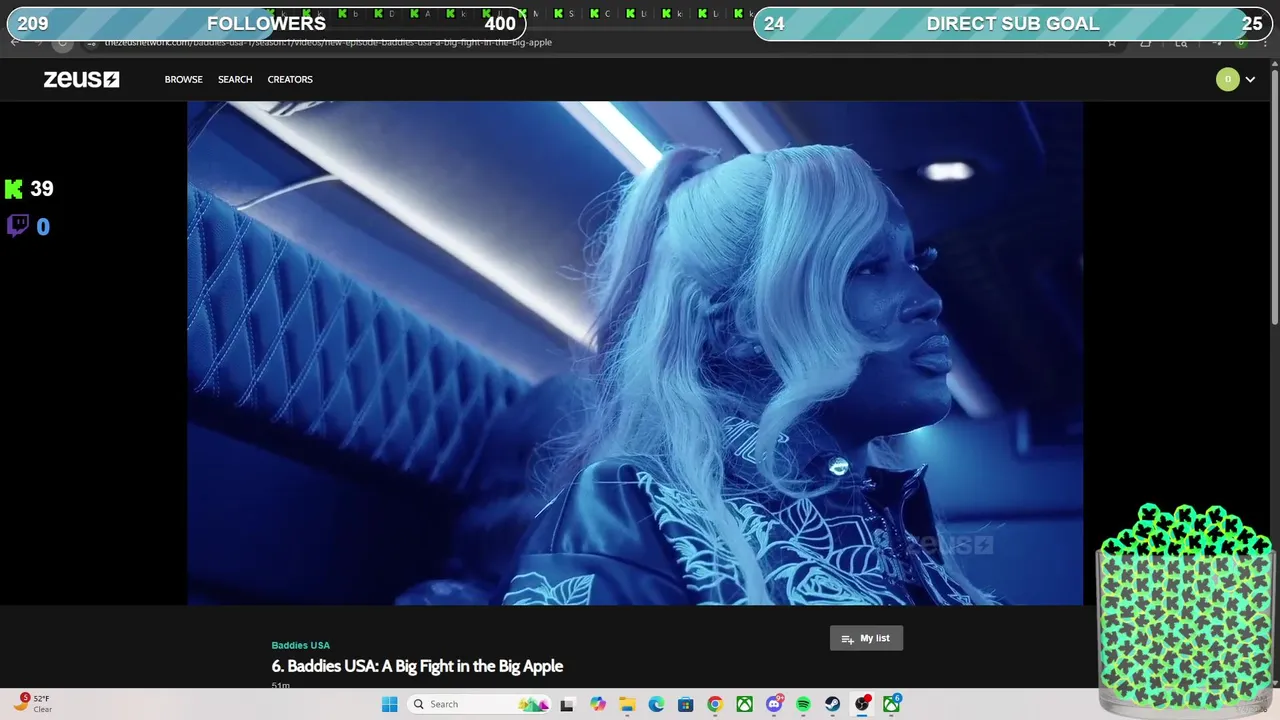Expand the account dropdown chevron

pyautogui.click(x=1250, y=80)
